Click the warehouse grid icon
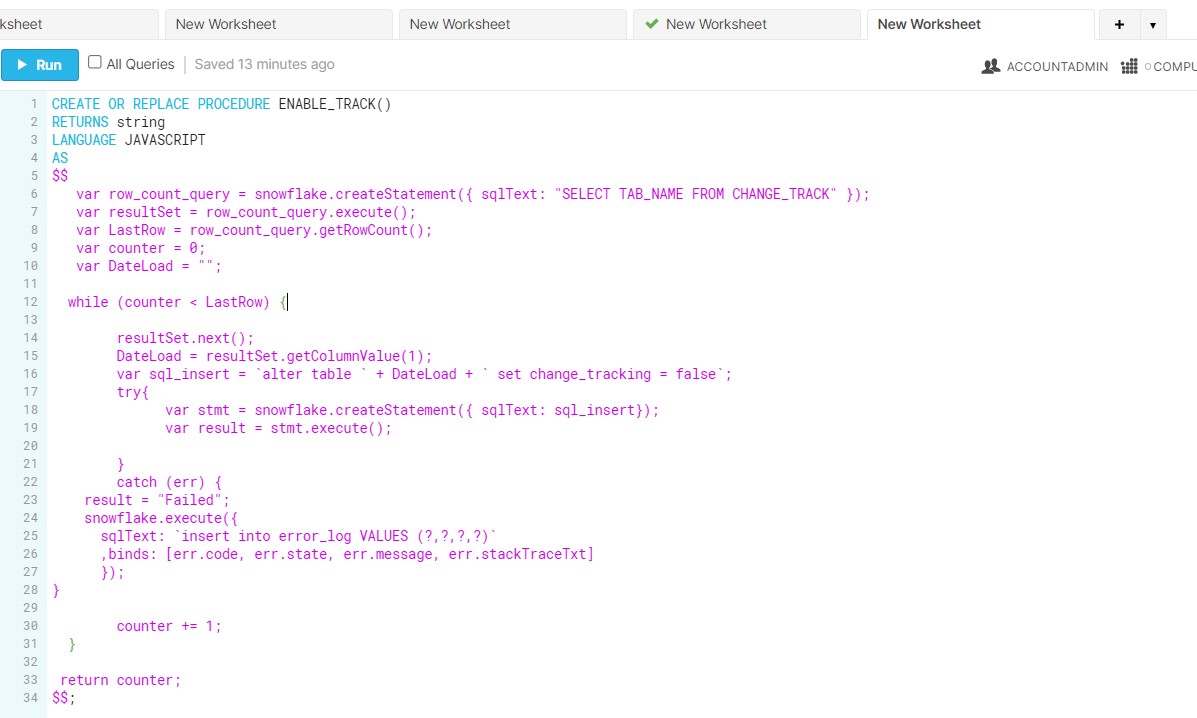 pos(1129,66)
